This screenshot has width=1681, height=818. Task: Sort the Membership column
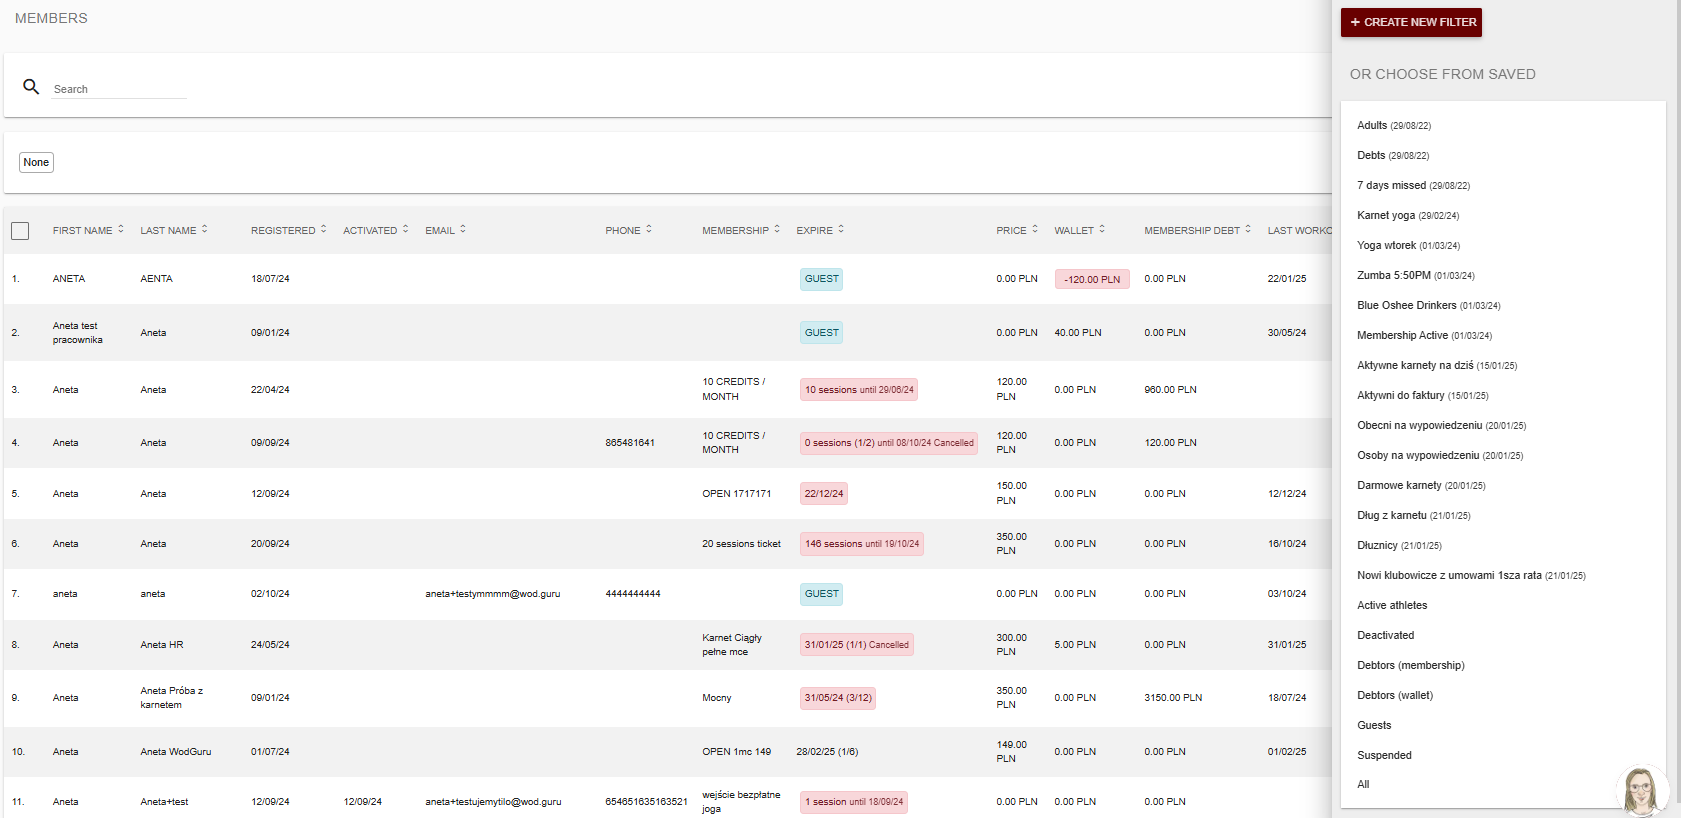[777, 229]
